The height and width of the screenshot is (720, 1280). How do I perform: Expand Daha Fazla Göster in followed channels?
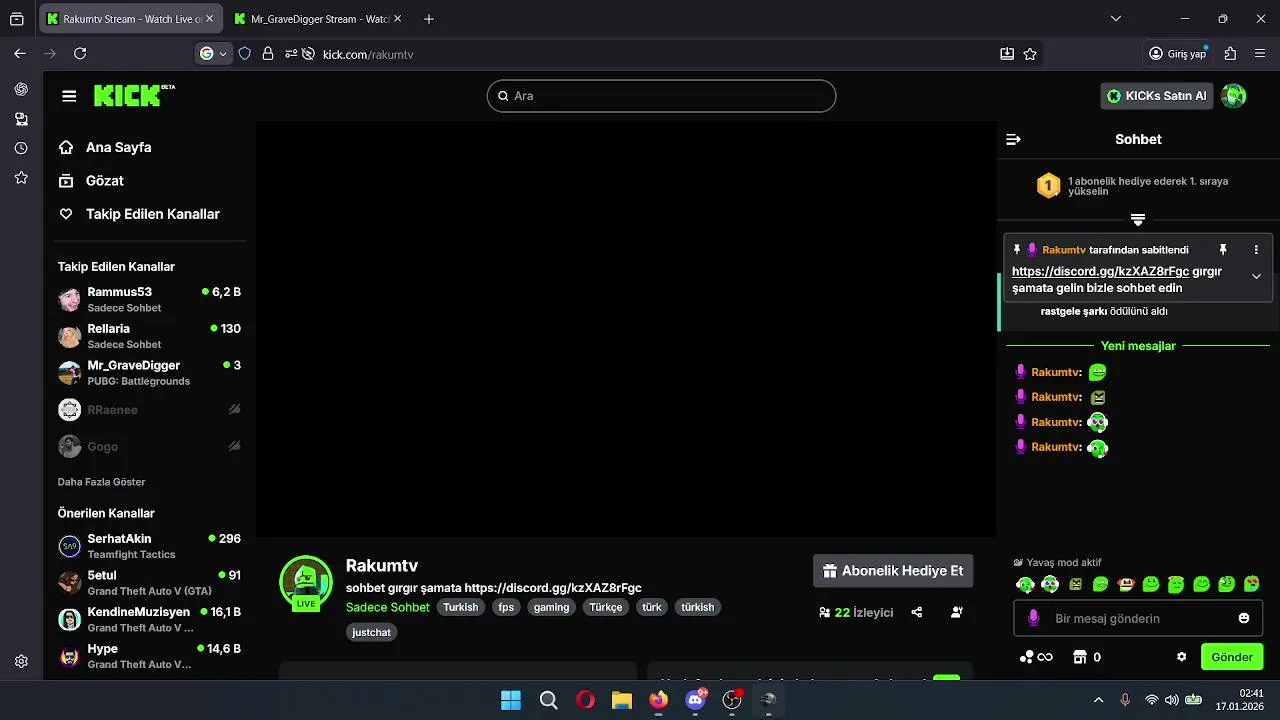click(101, 482)
